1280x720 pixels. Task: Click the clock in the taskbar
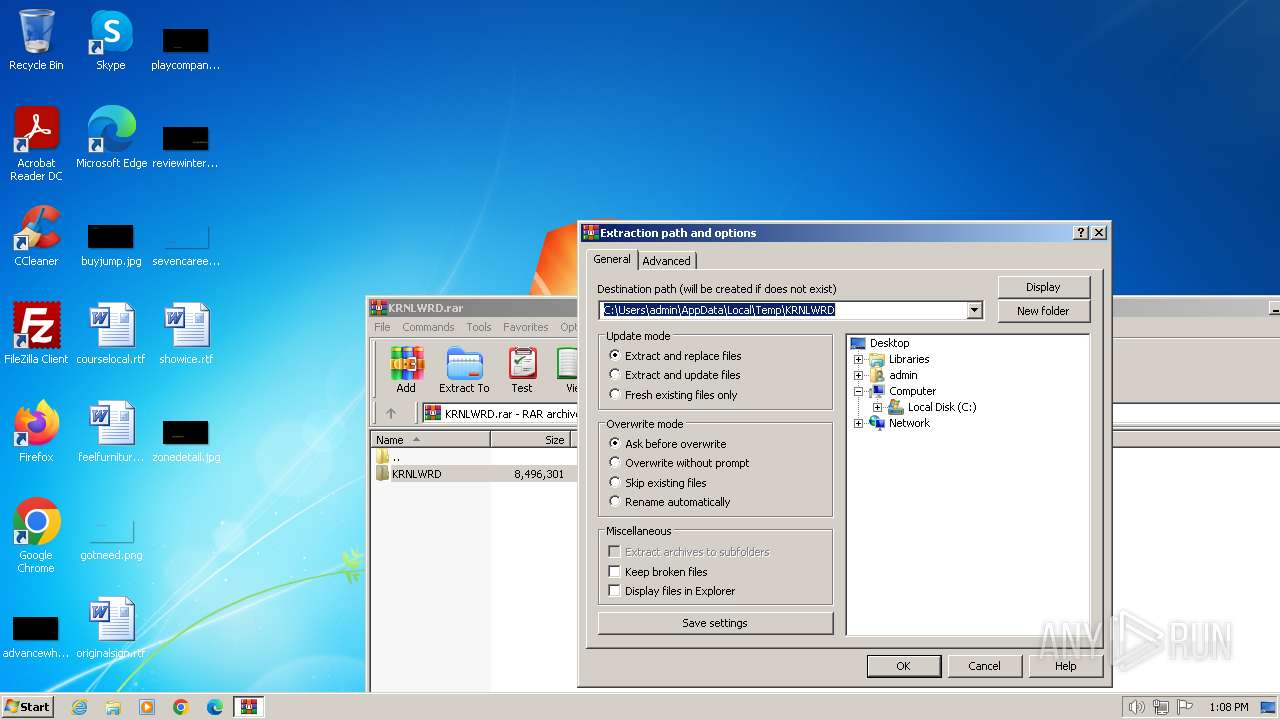1228,707
